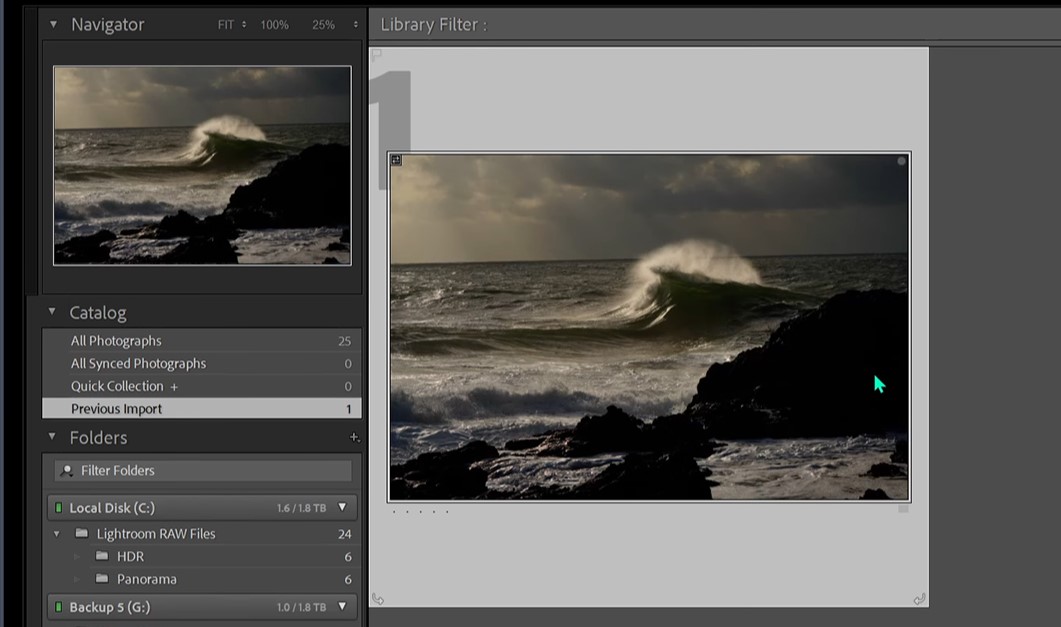Expand Backup 5 (G:) volume arrow
Viewport: 1061px width, 627px height.
pos(342,607)
